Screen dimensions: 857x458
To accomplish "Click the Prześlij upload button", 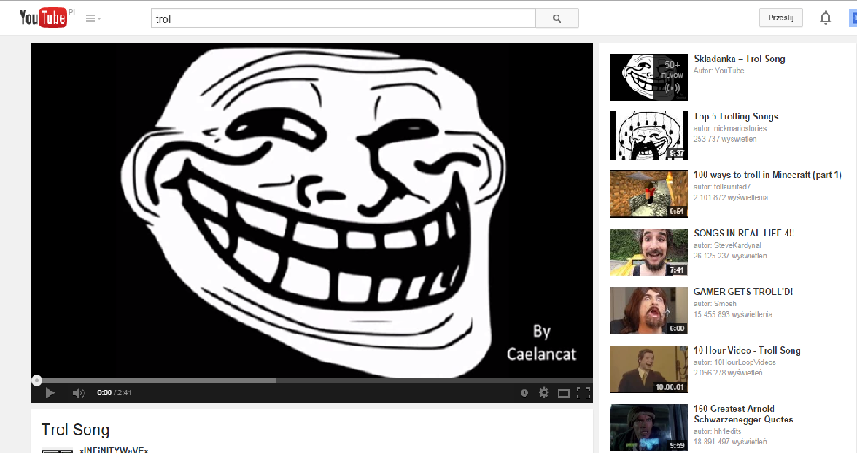I will [x=780, y=18].
